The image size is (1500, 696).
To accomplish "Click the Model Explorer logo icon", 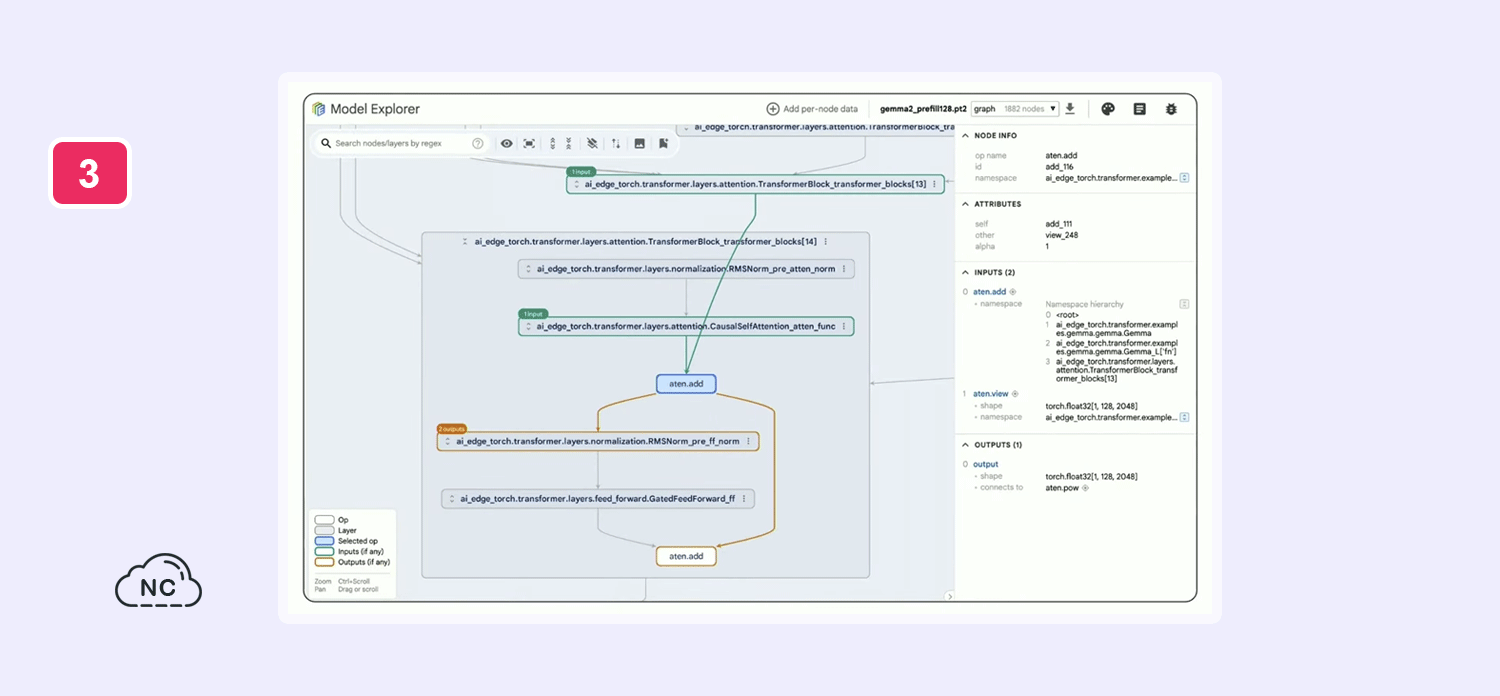I will click(x=319, y=109).
